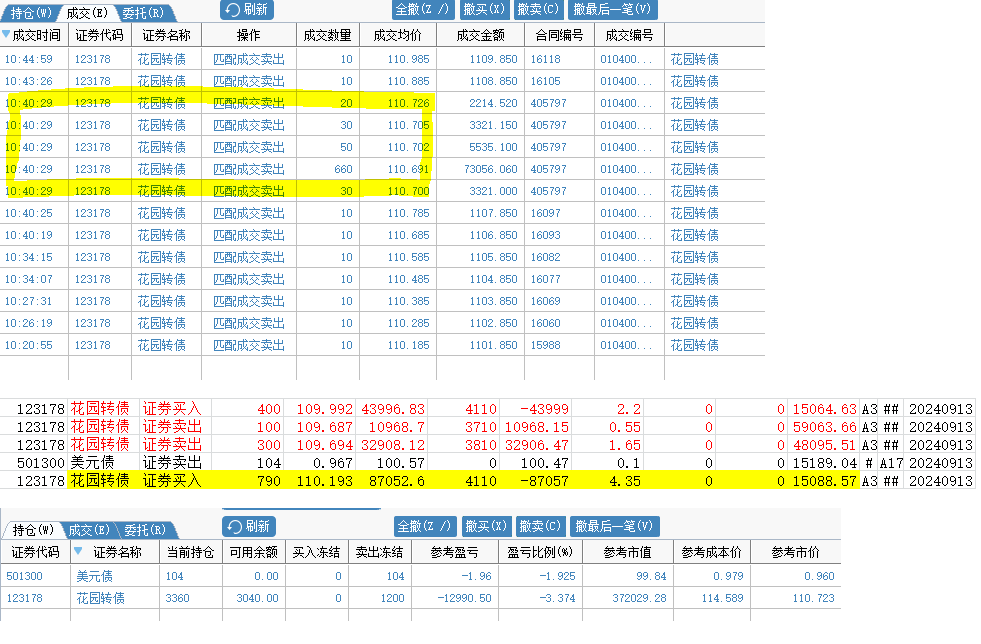Click the upper 撤最后一笔(V) button
Screen dimensions: 981x644
click(612, 9)
